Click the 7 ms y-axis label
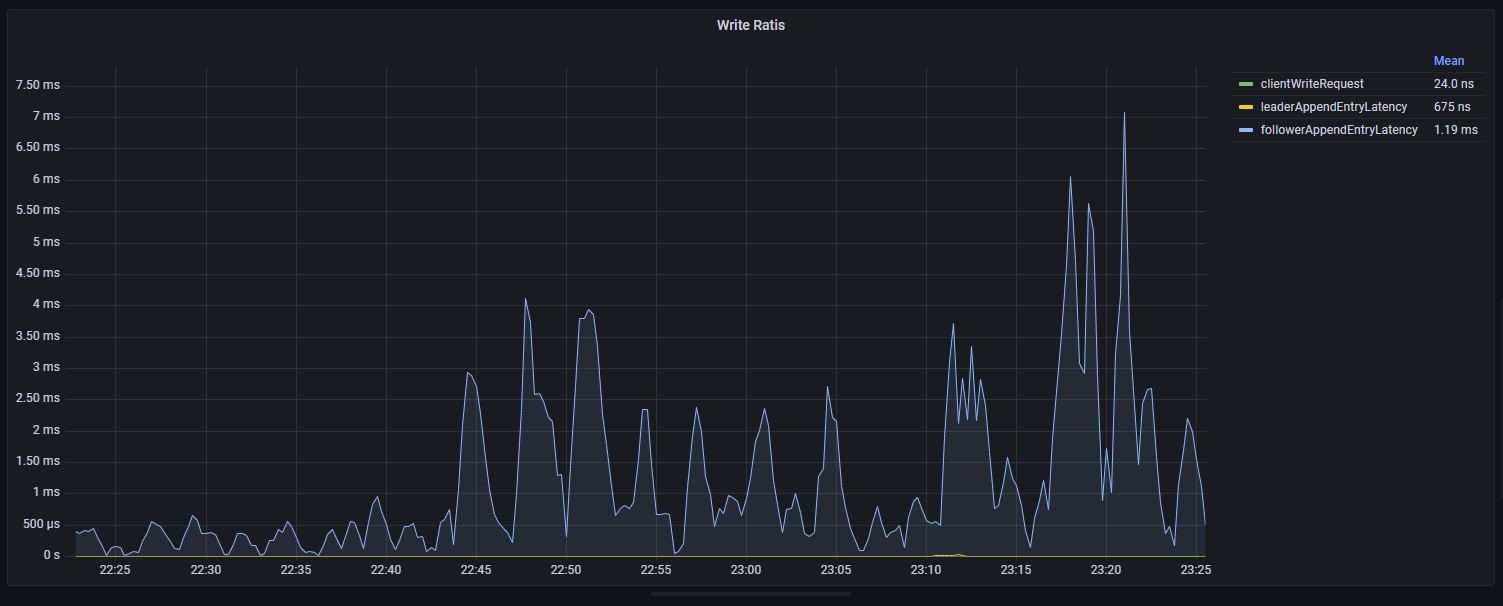The image size is (1503, 606). point(46,116)
